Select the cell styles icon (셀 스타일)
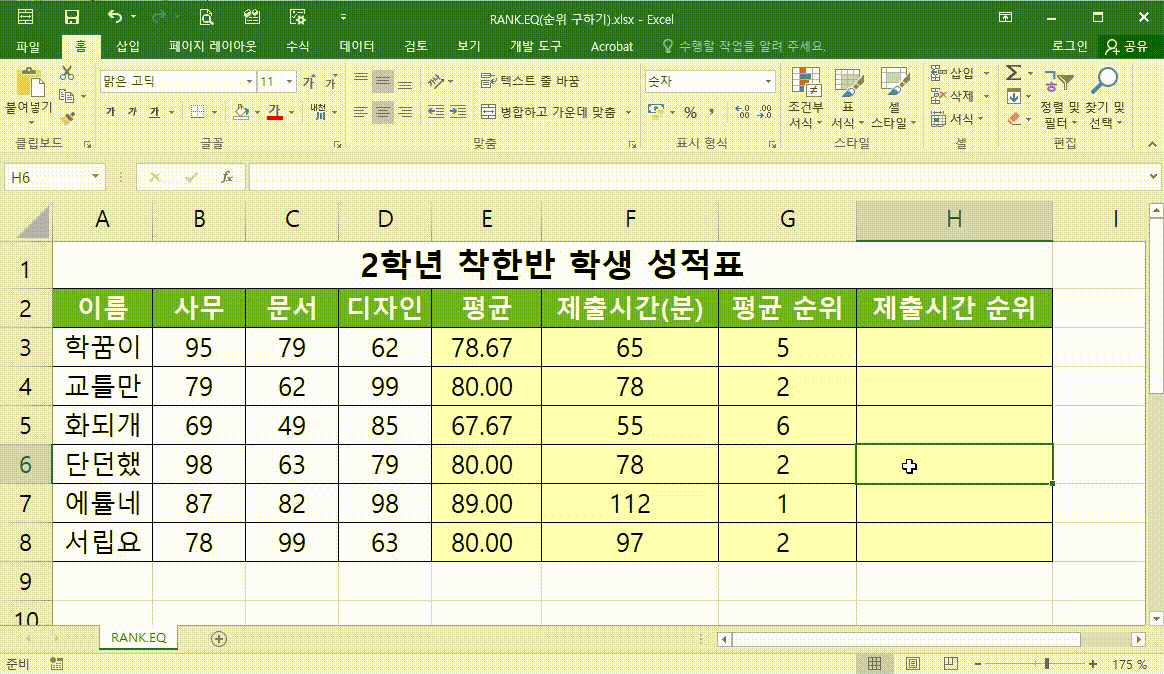Screen dimensions: 1164x674 point(894,97)
